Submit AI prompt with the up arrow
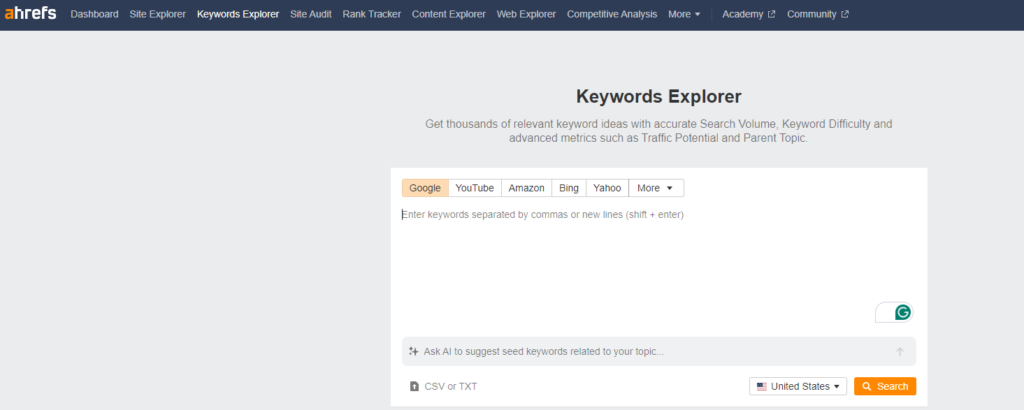1024x410 pixels. coord(900,351)
